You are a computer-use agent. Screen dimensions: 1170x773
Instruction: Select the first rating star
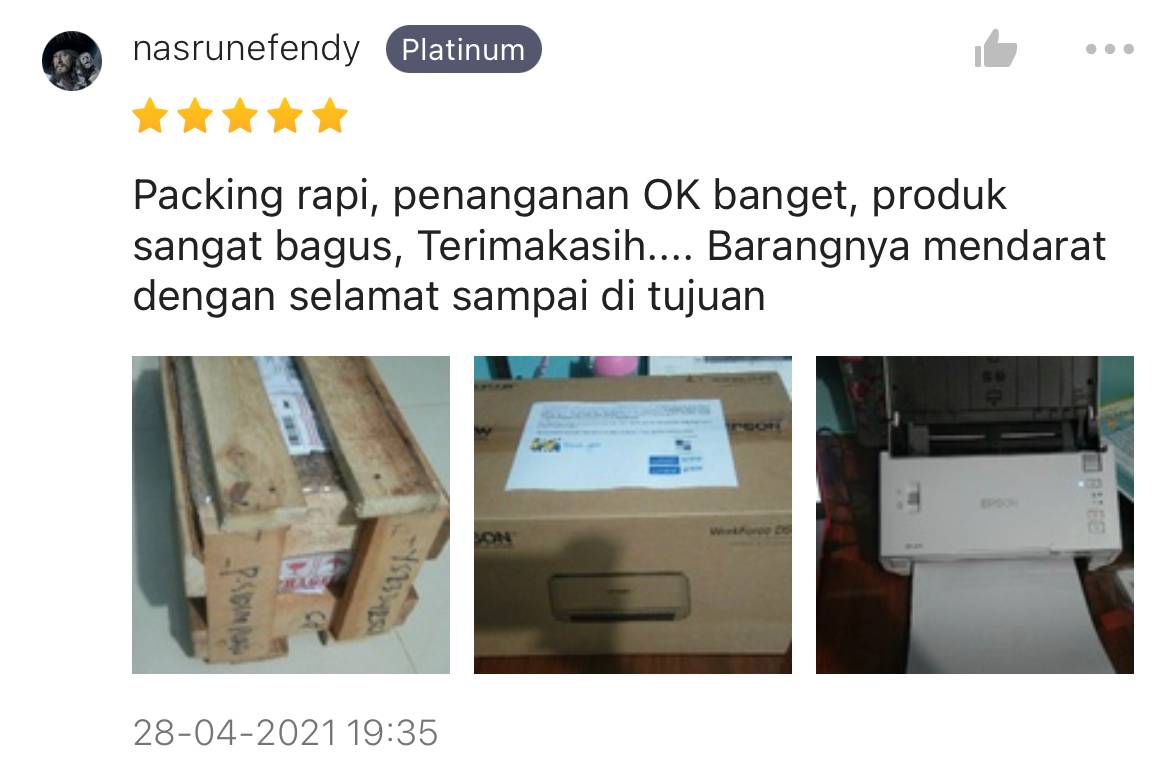pyautogui.click(x=150, y=116)
